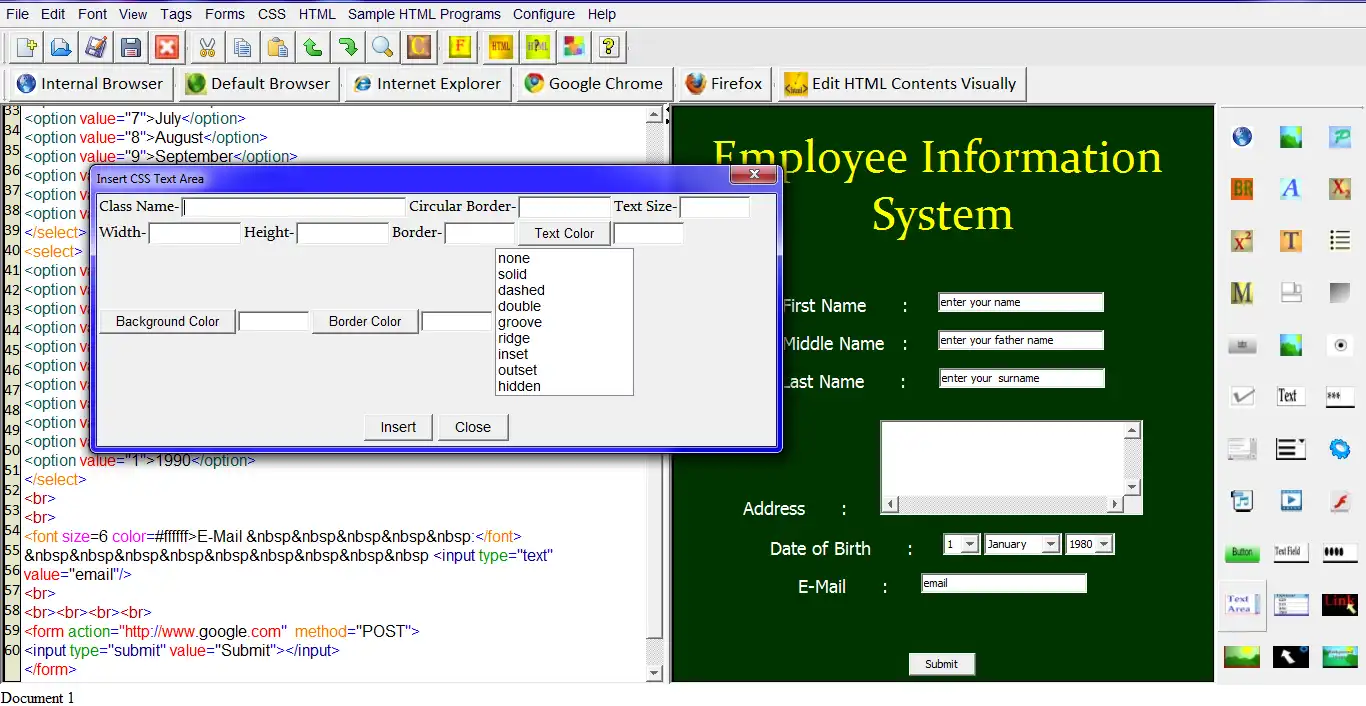This screenshot has width=1366, height=706.
Task: Click the Circular Border input field
Action: pyautogui.click(x=564, y=207)
